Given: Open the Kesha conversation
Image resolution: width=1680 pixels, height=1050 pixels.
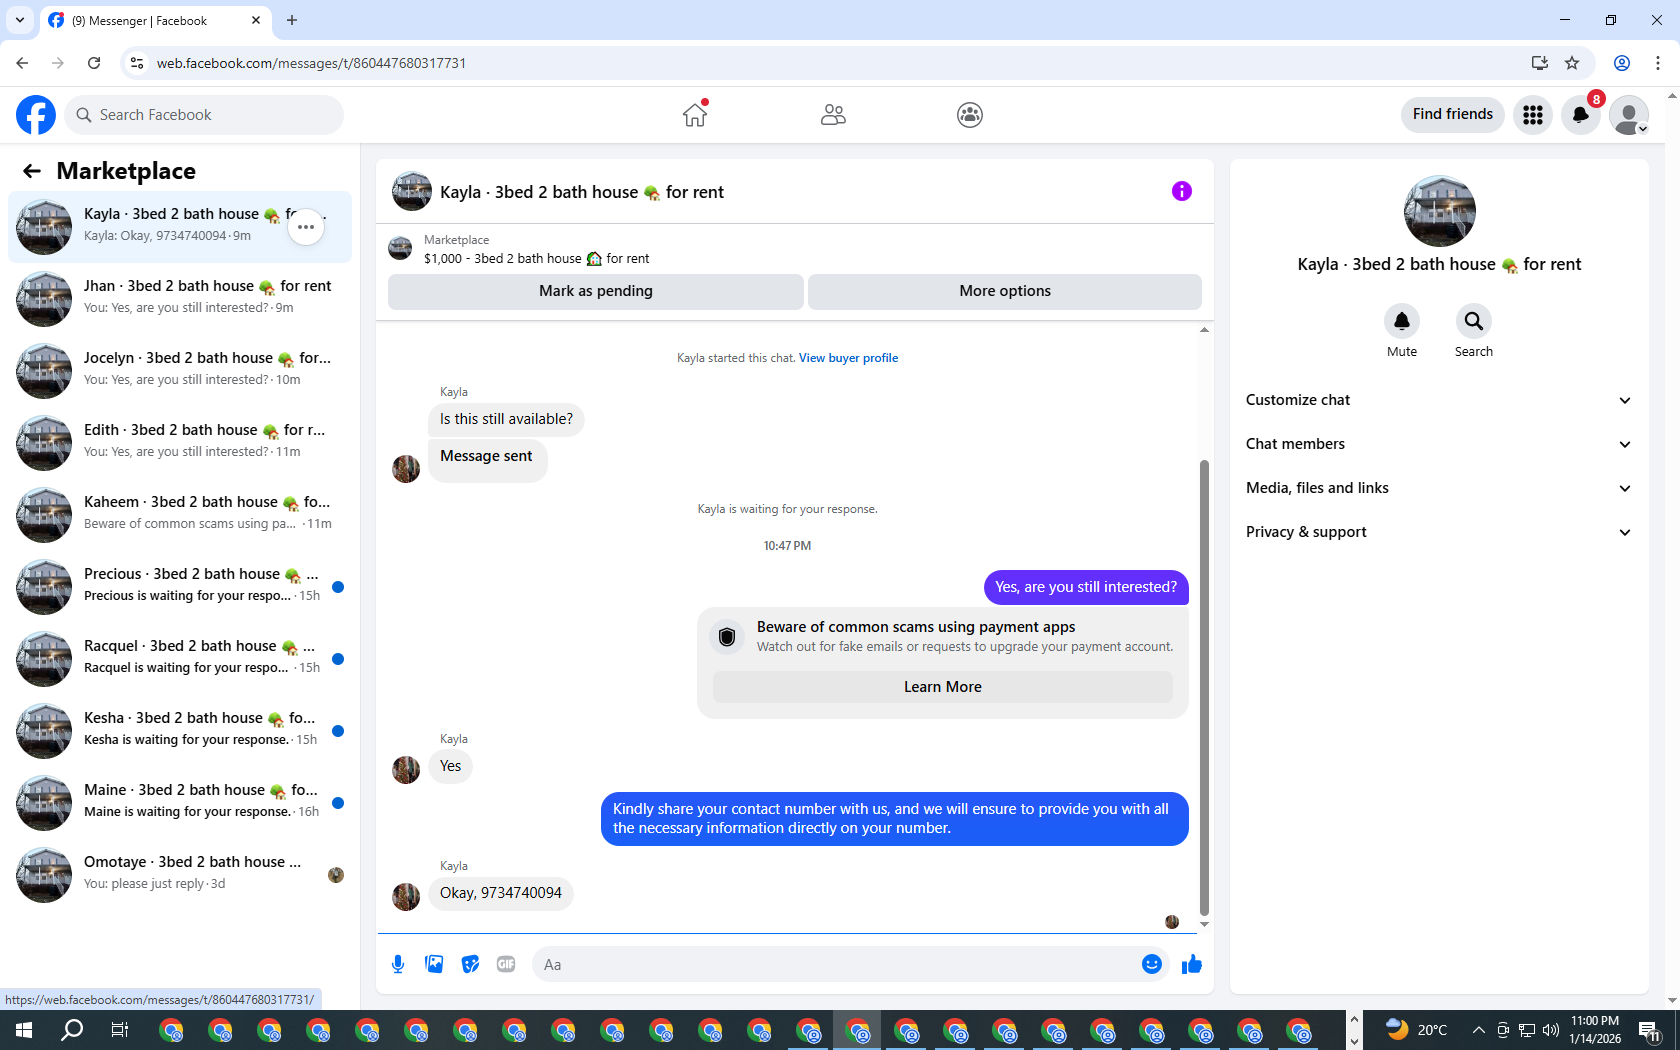Looking at the screenshot, I should (x=180, y=731).
